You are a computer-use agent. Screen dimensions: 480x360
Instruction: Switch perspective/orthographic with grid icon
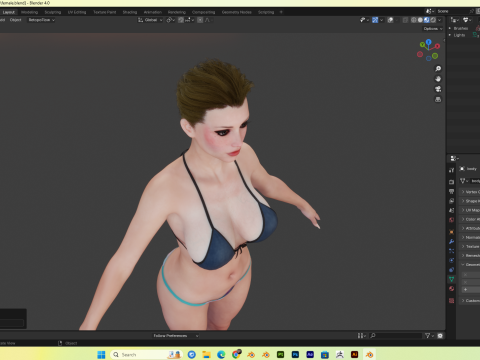click(x=438, y=99)
